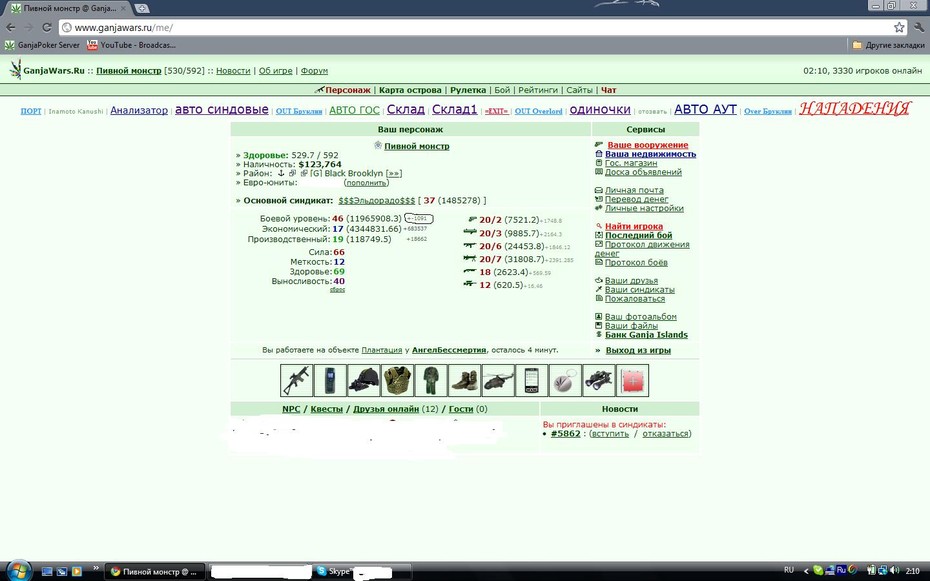This screenshot has height=581, width=930.
Task: Open the АВТО ГОС link
Action: click(x=354, y=110)
